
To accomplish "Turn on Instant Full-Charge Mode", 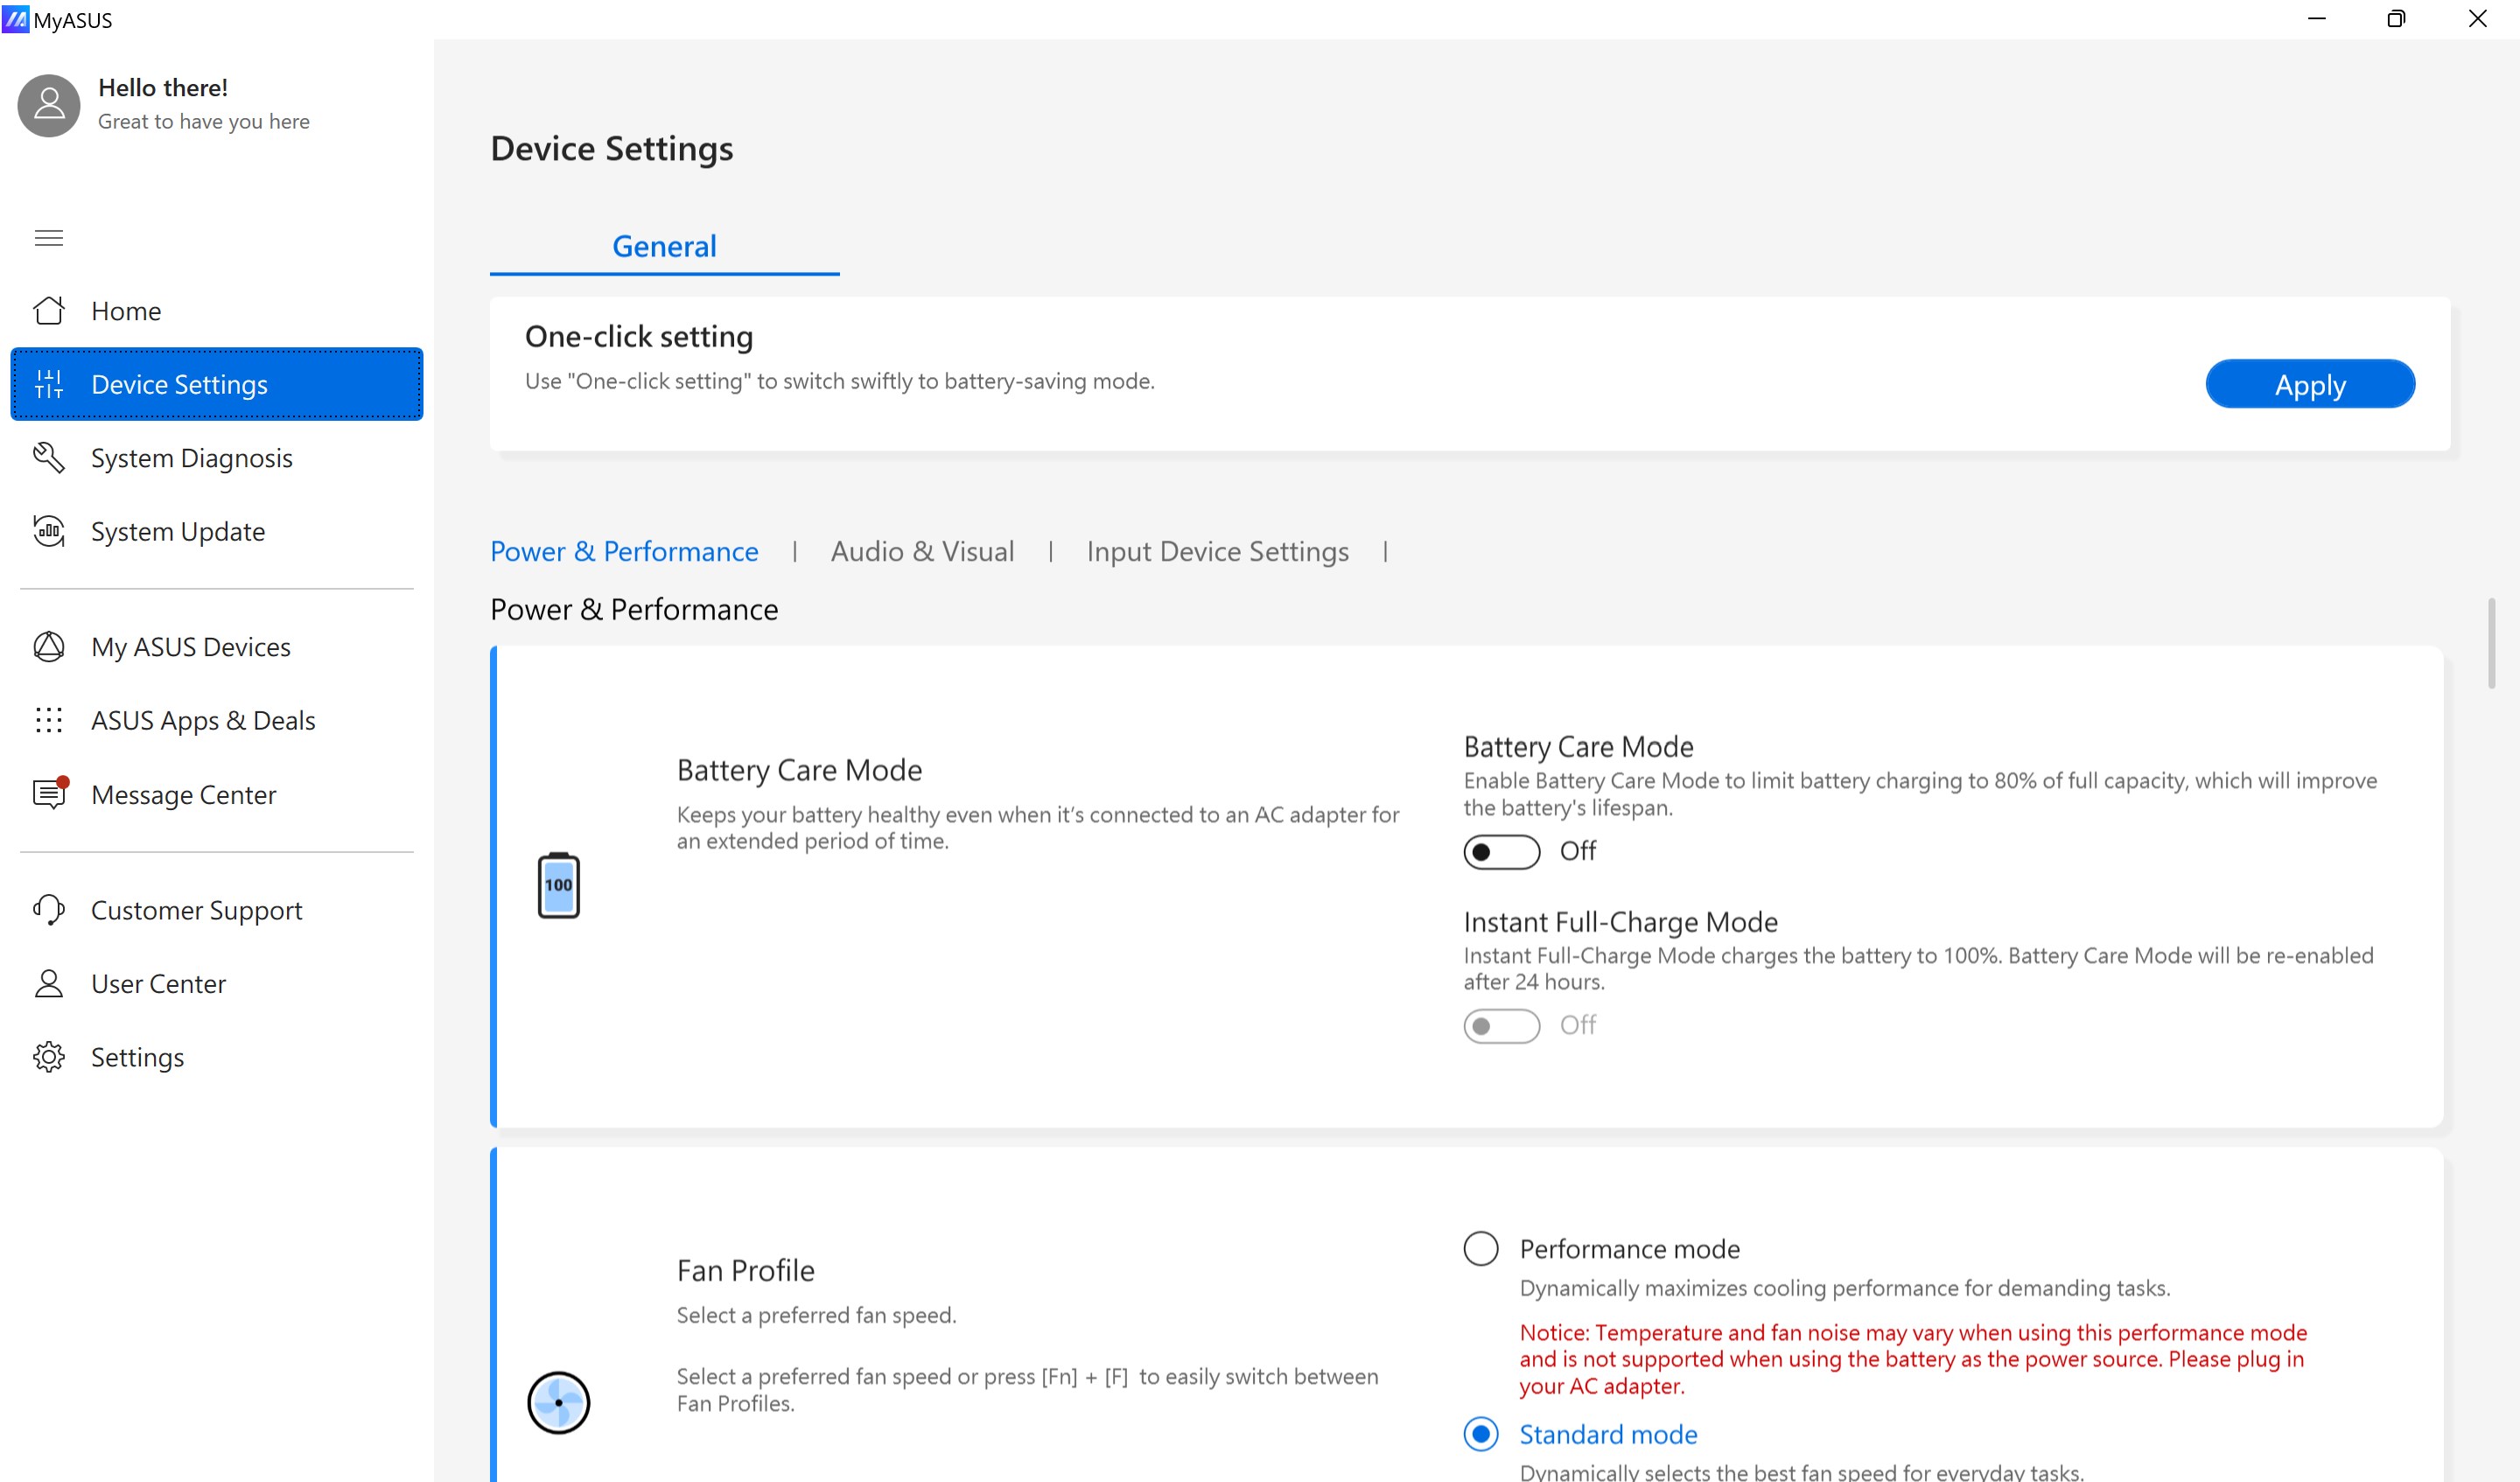I will (x=1501, y=1025).
